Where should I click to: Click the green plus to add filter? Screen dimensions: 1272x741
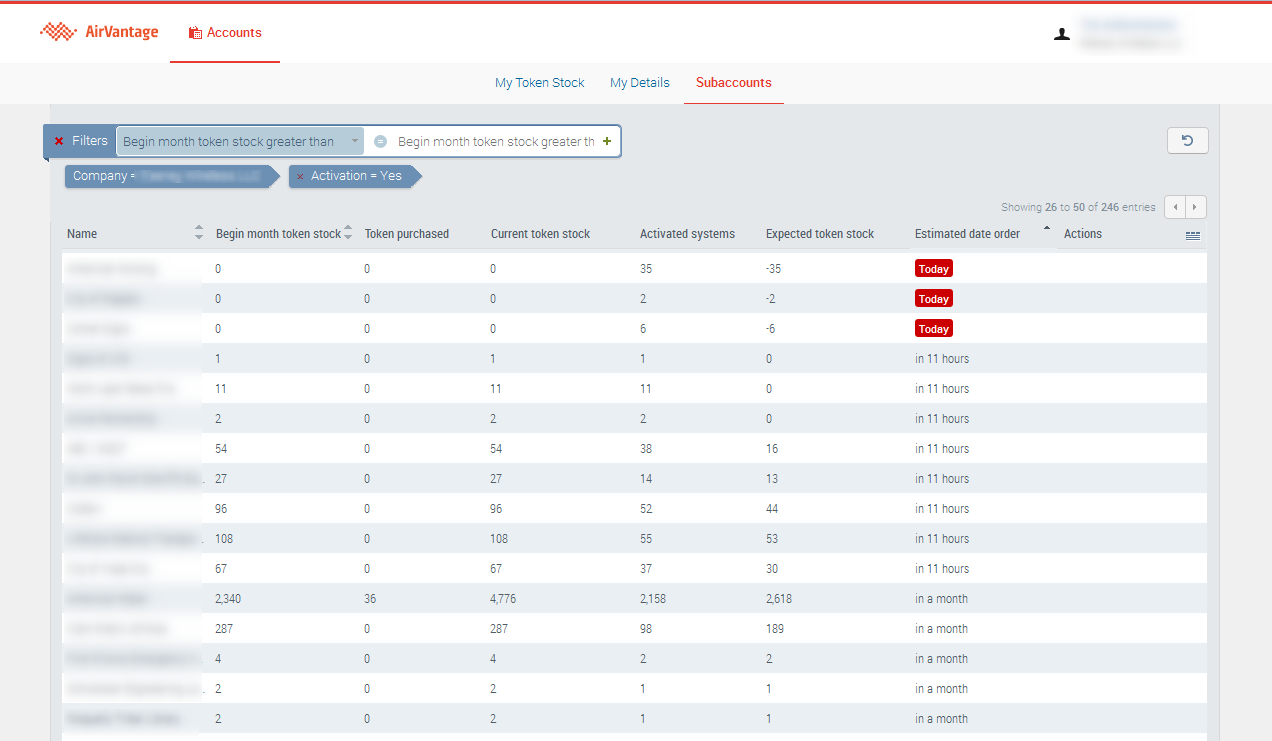pyautogui.click(x=607, y=141)
